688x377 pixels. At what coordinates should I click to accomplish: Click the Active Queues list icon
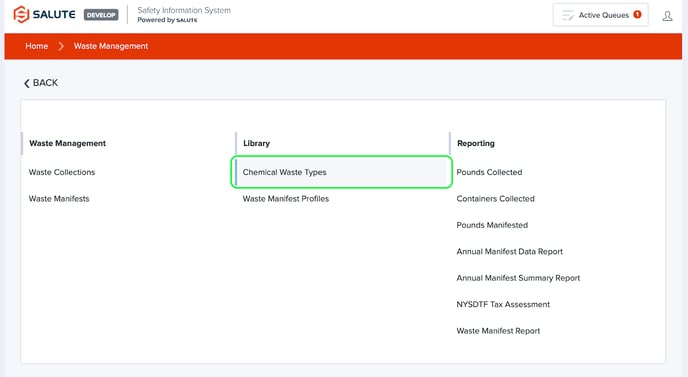pyautogui.click(x=568, y=15)
